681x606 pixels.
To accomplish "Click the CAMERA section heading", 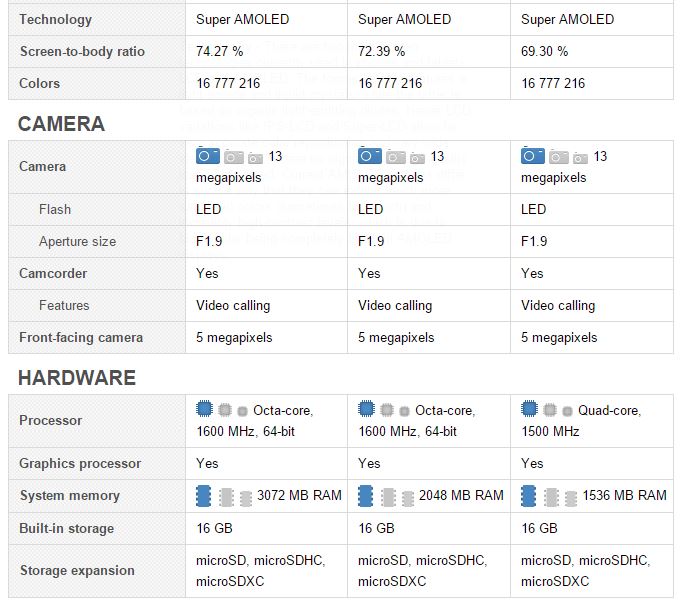I will (61, 124).
